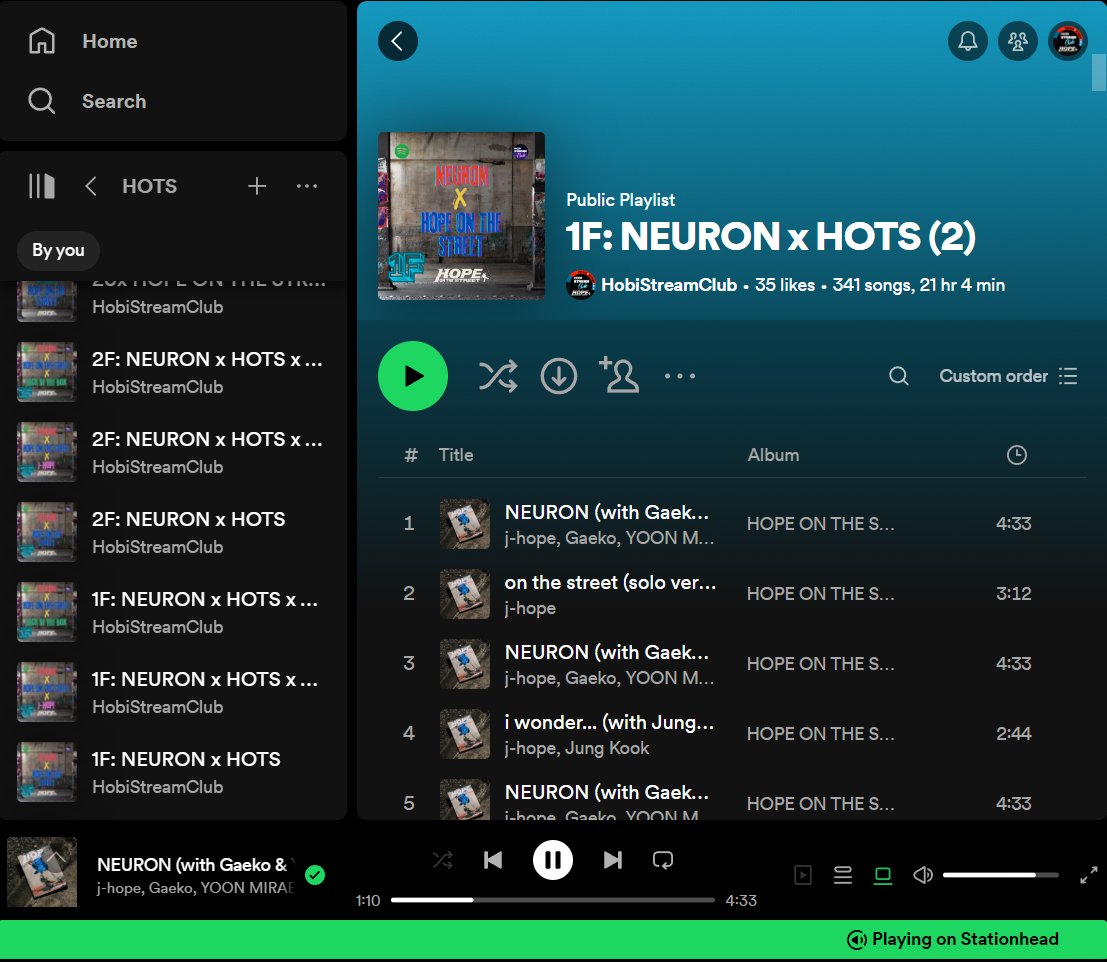Search within the playlist
1107x962 pixels.
[x=898, y=376]
